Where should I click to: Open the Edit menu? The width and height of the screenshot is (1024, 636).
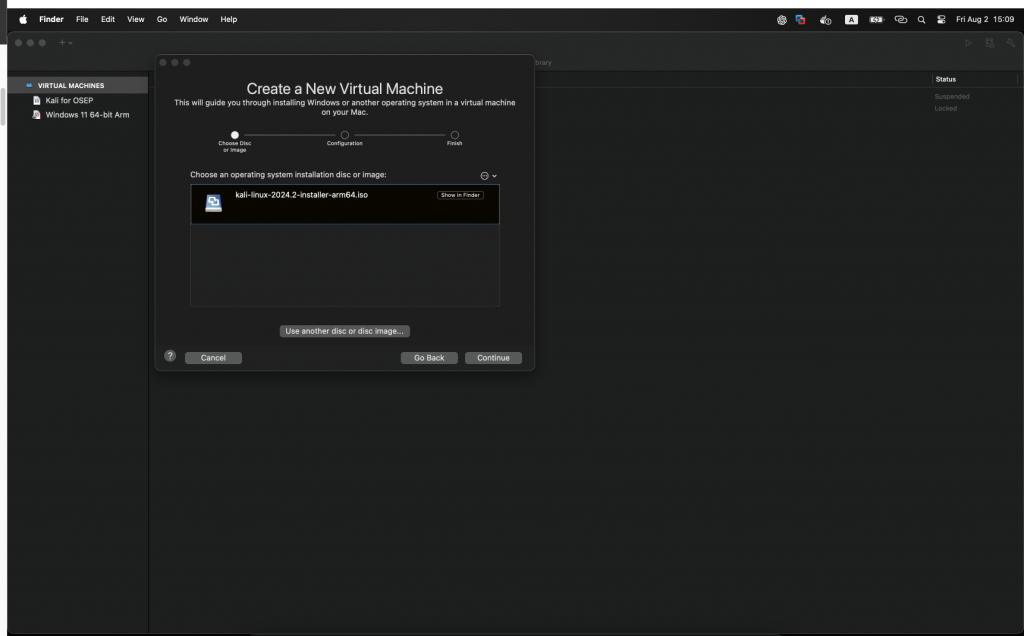pyautogui.click(x=108, y=20)
